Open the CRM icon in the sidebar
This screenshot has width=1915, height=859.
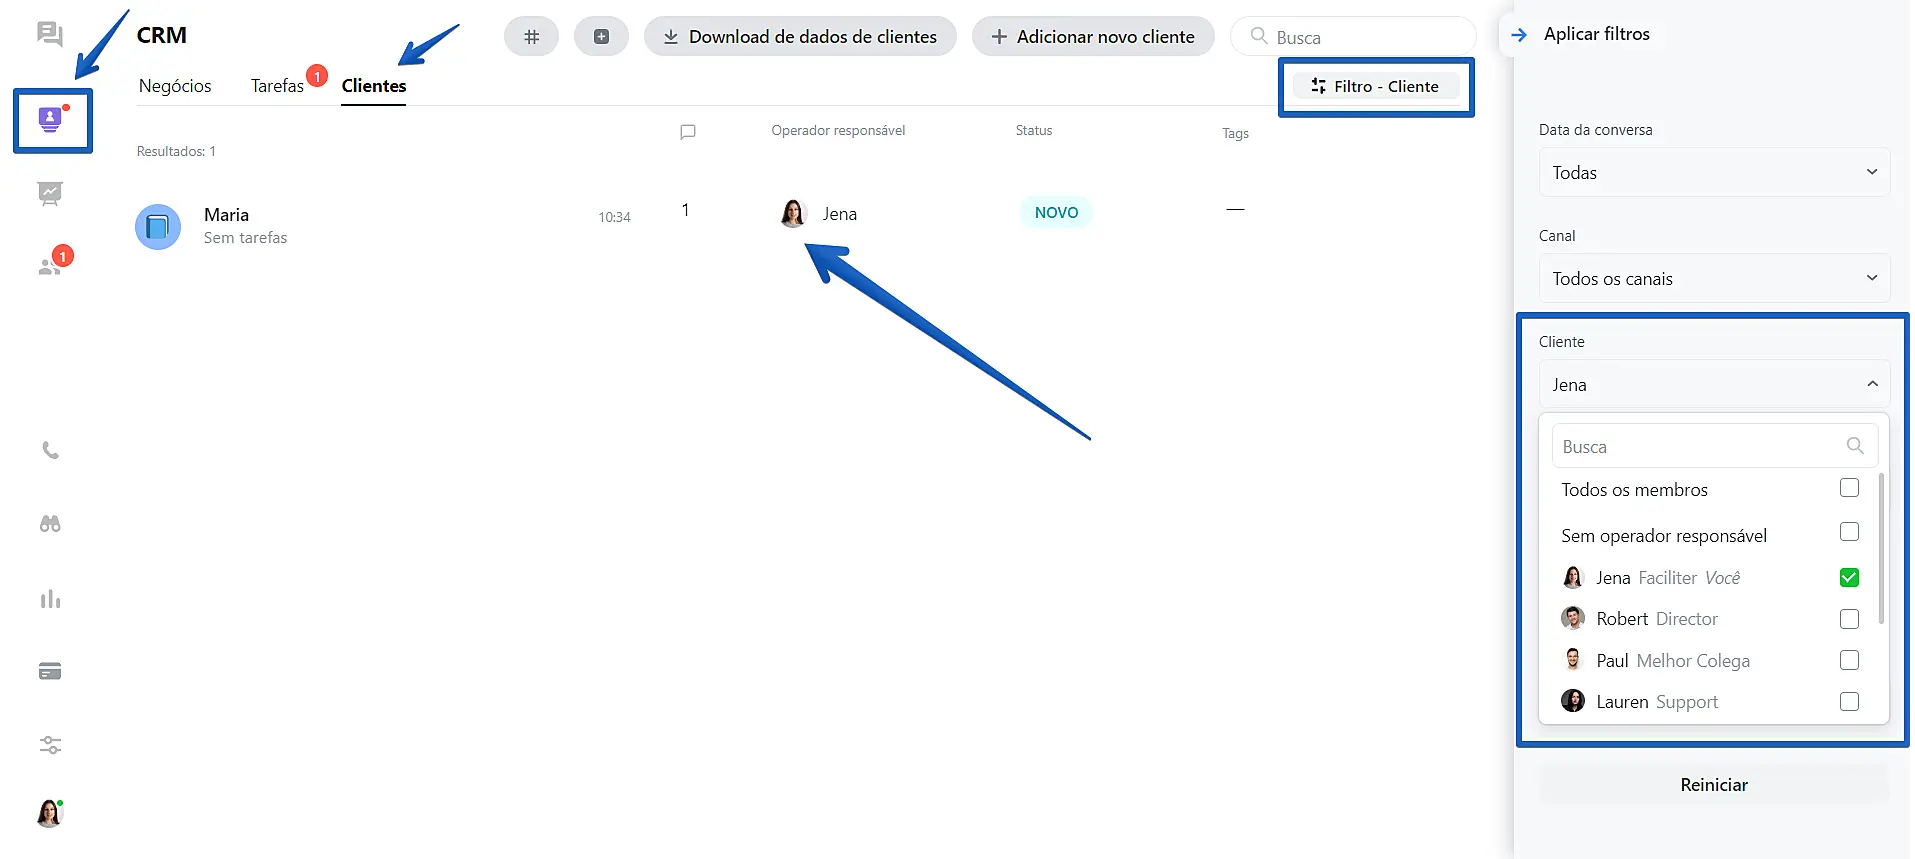(50, 120)
